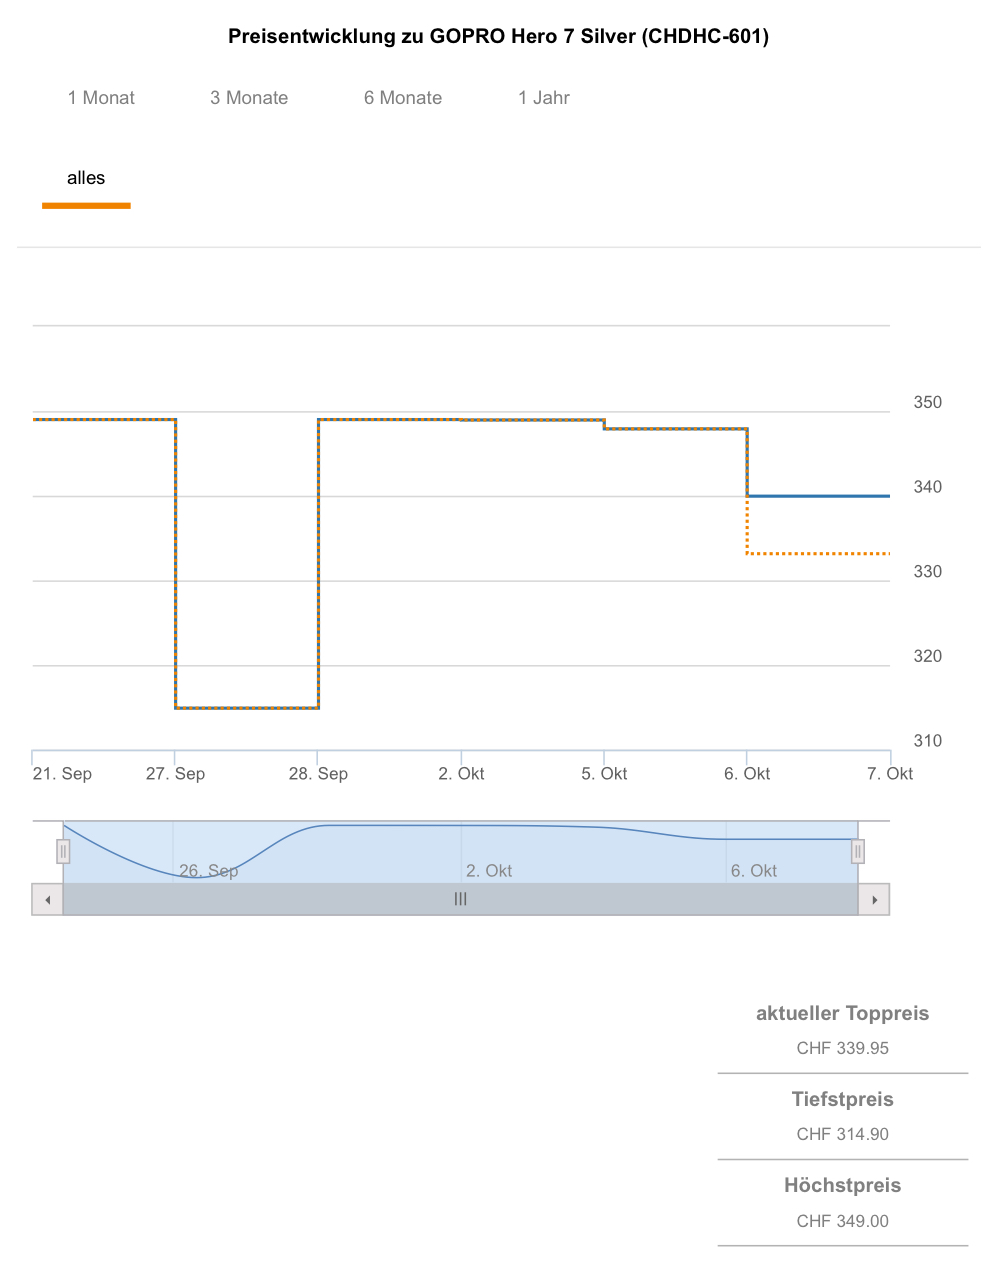993x1263 pixels.
Task: Click the Tiefstpreis value CHF 314.90
Action: [842, 1134]
